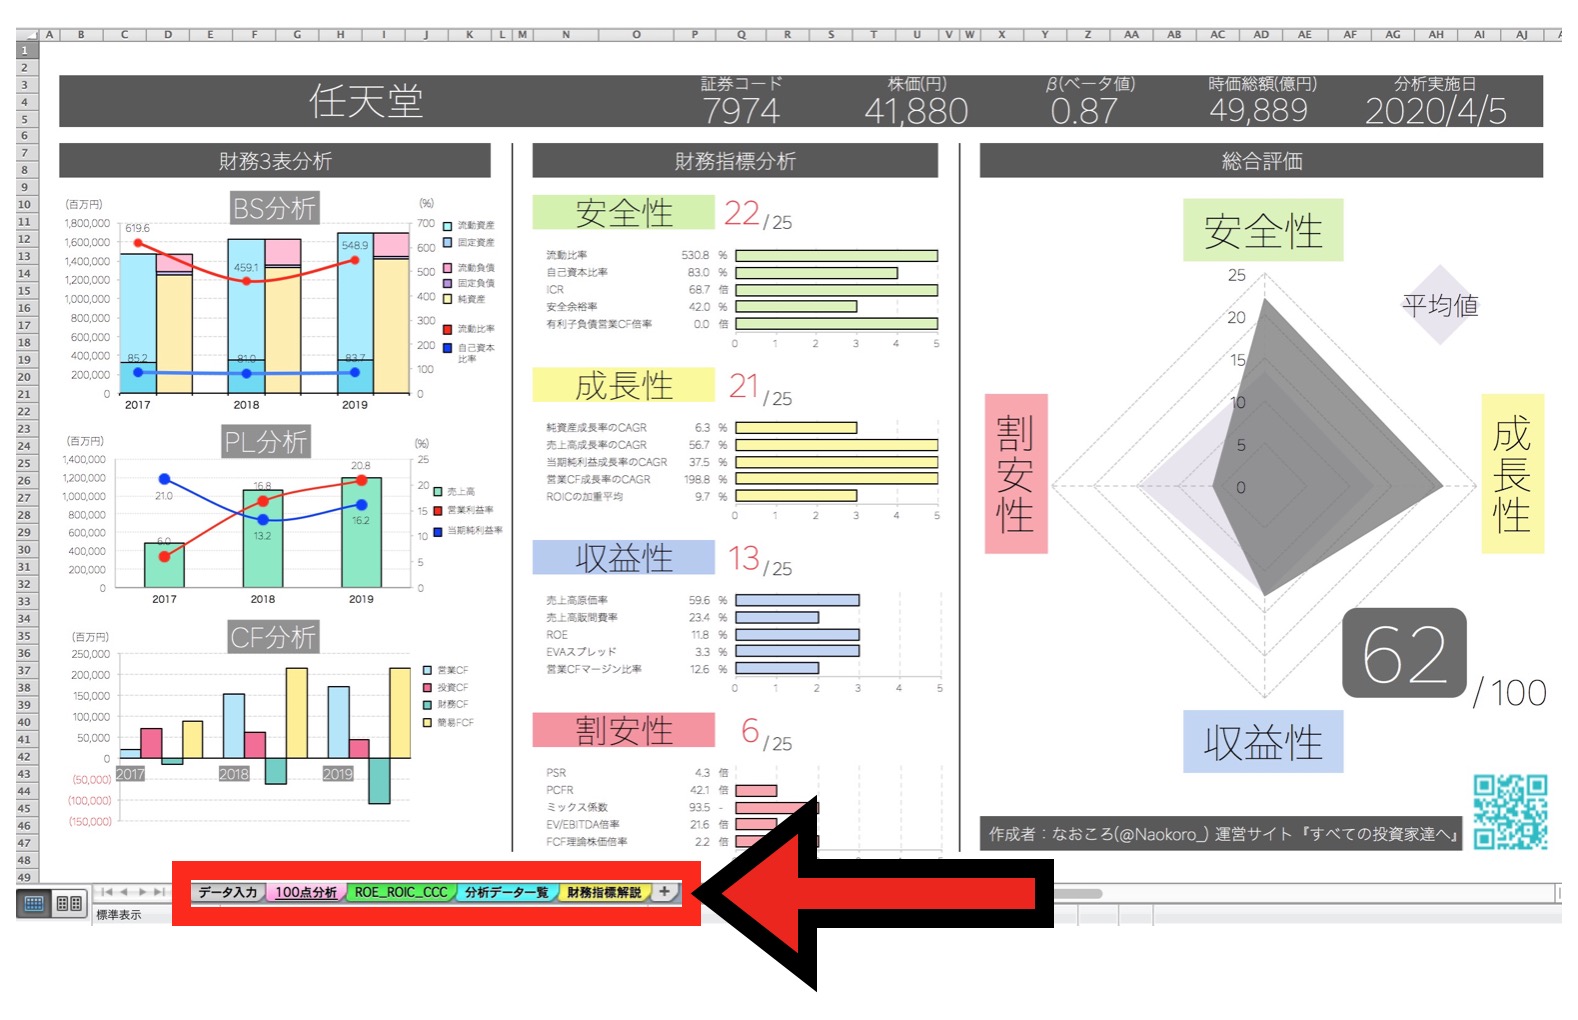Select the PL分析 chart title
This screenshot has height=1020, width=1578.
pyautogui.click(x=266, y=441)
